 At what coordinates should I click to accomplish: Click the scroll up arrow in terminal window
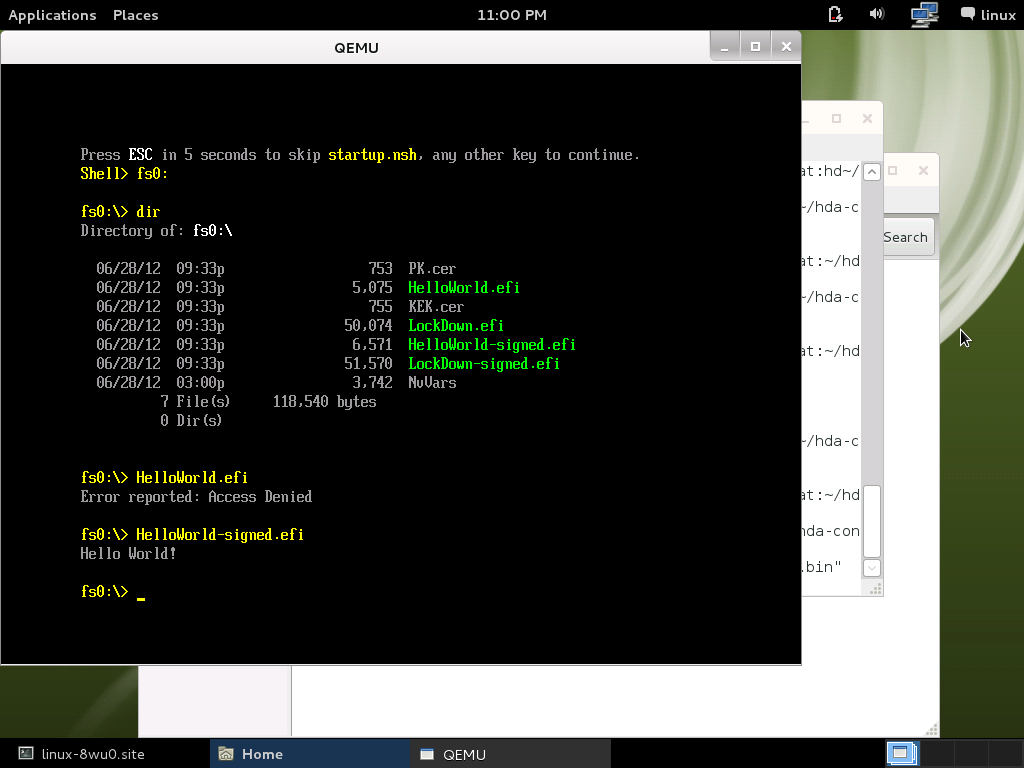click(871, 172)
